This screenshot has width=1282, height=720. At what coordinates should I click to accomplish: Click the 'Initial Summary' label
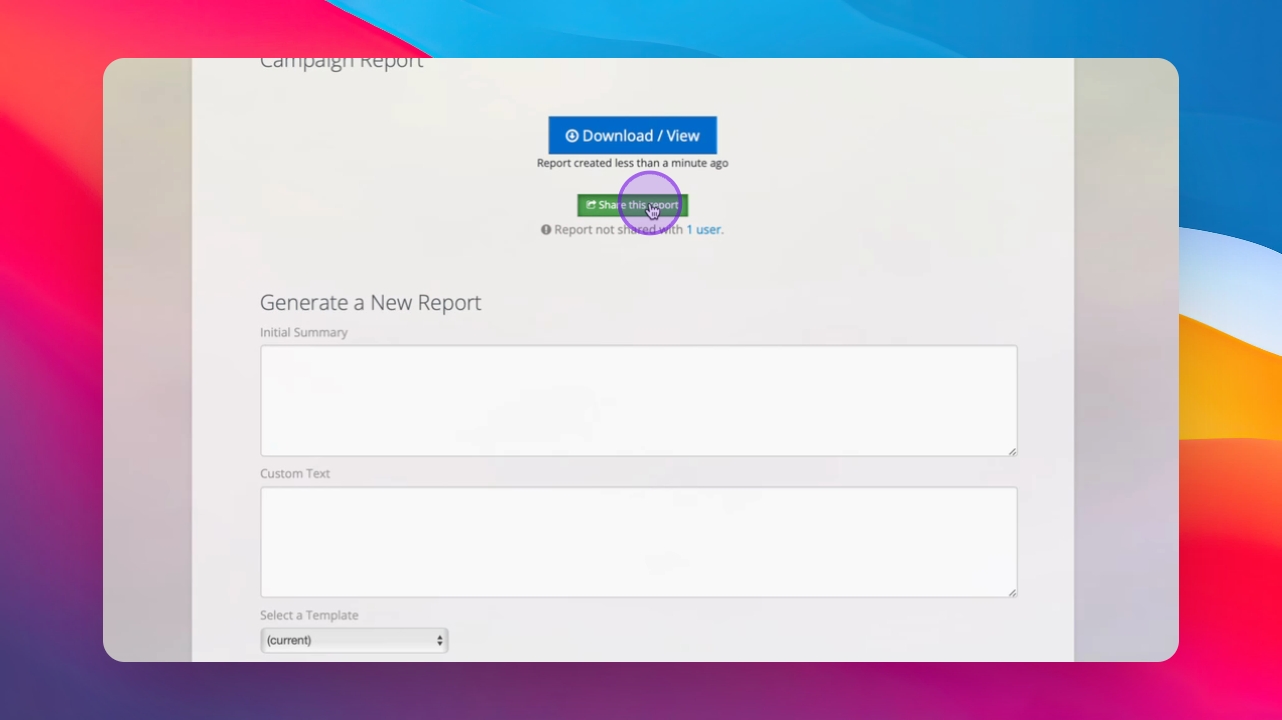point(304,332)
